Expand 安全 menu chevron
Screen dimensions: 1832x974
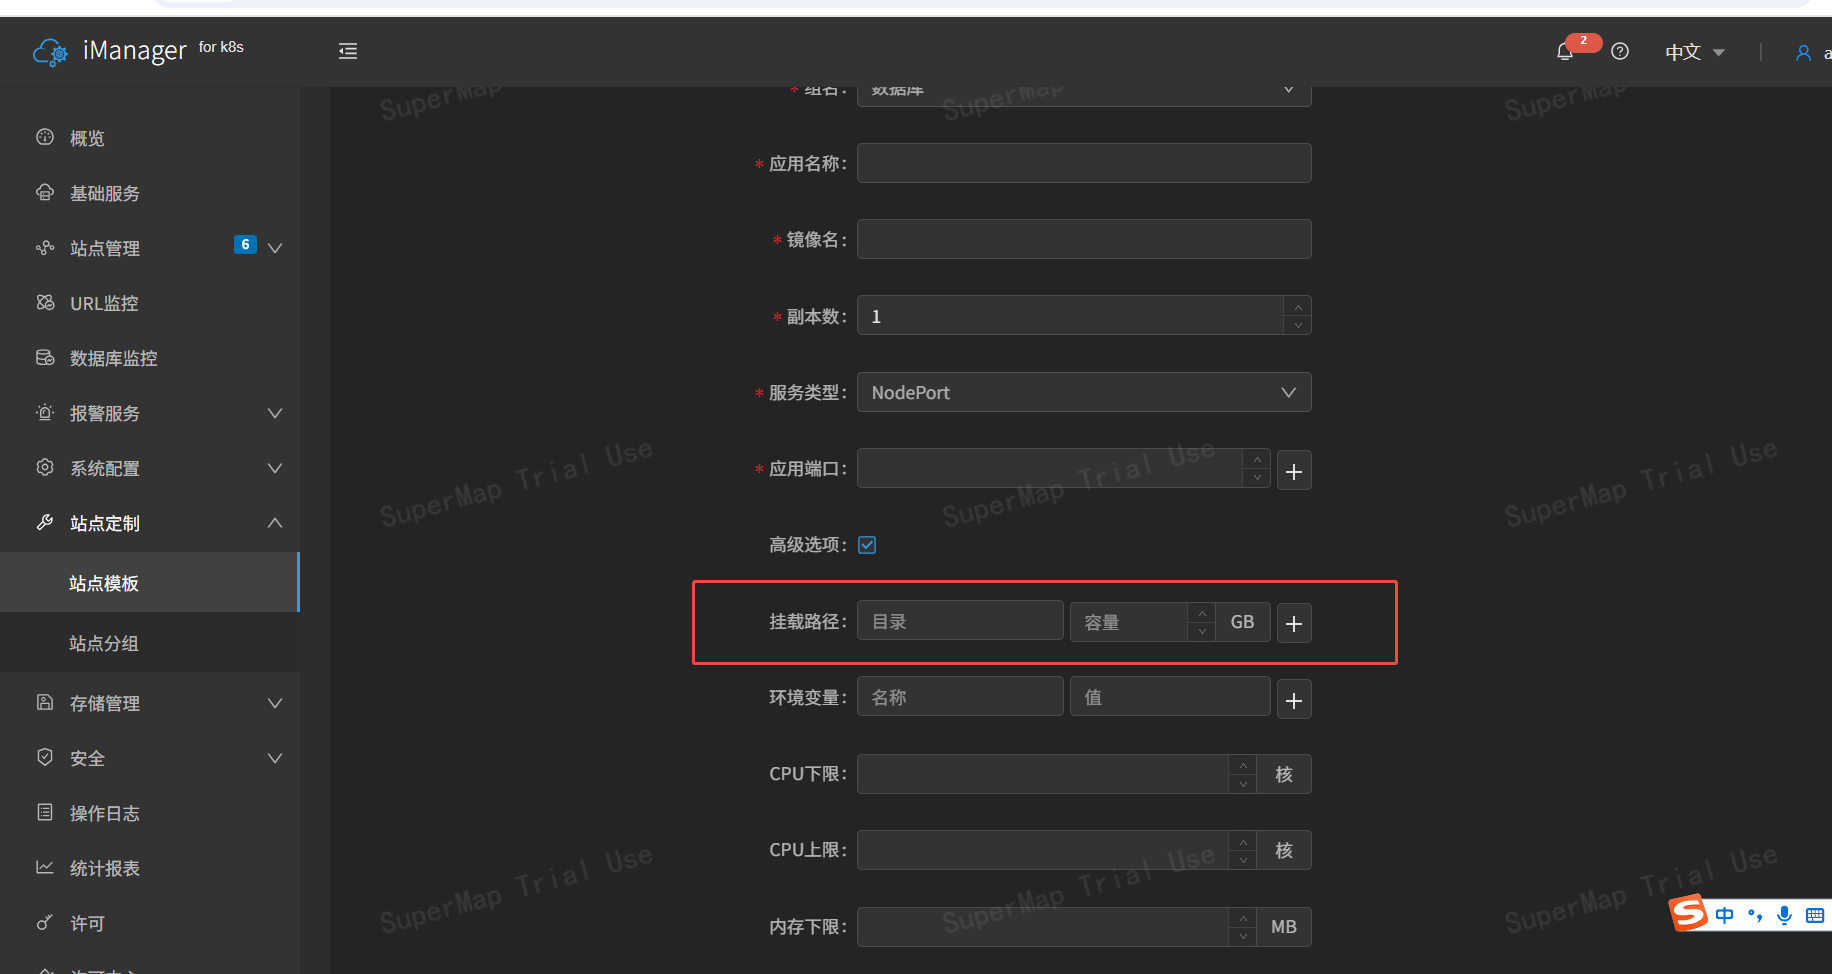(x=275, y=758)
